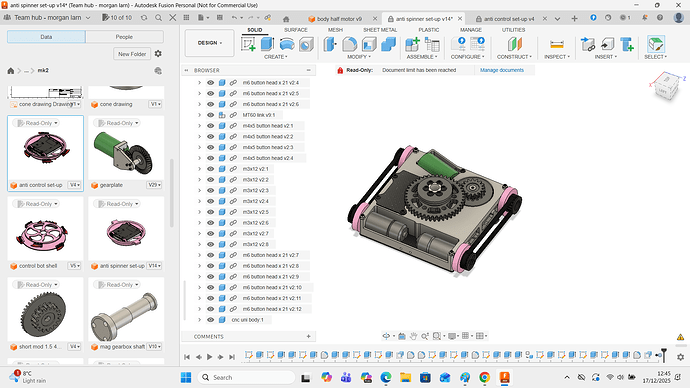The height and width of the screenshot is (388, 690).
Task: Hide m6 button head x 21 v2:12
Action: pos(210,309)
